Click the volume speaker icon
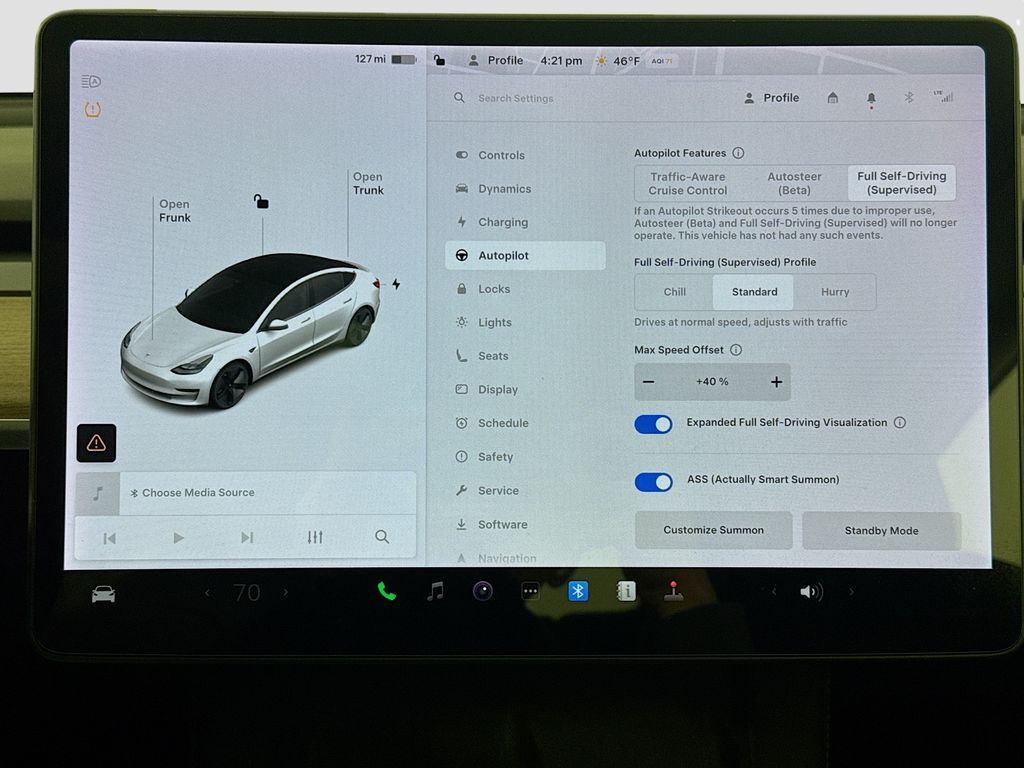The width and height of the screenshot is (1024, 768). click(x=809, y=592)
